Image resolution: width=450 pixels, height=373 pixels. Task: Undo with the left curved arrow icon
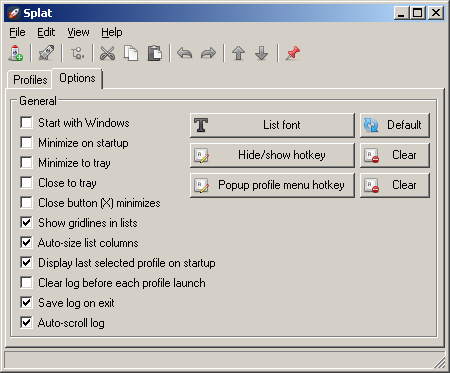click(185, 53)
